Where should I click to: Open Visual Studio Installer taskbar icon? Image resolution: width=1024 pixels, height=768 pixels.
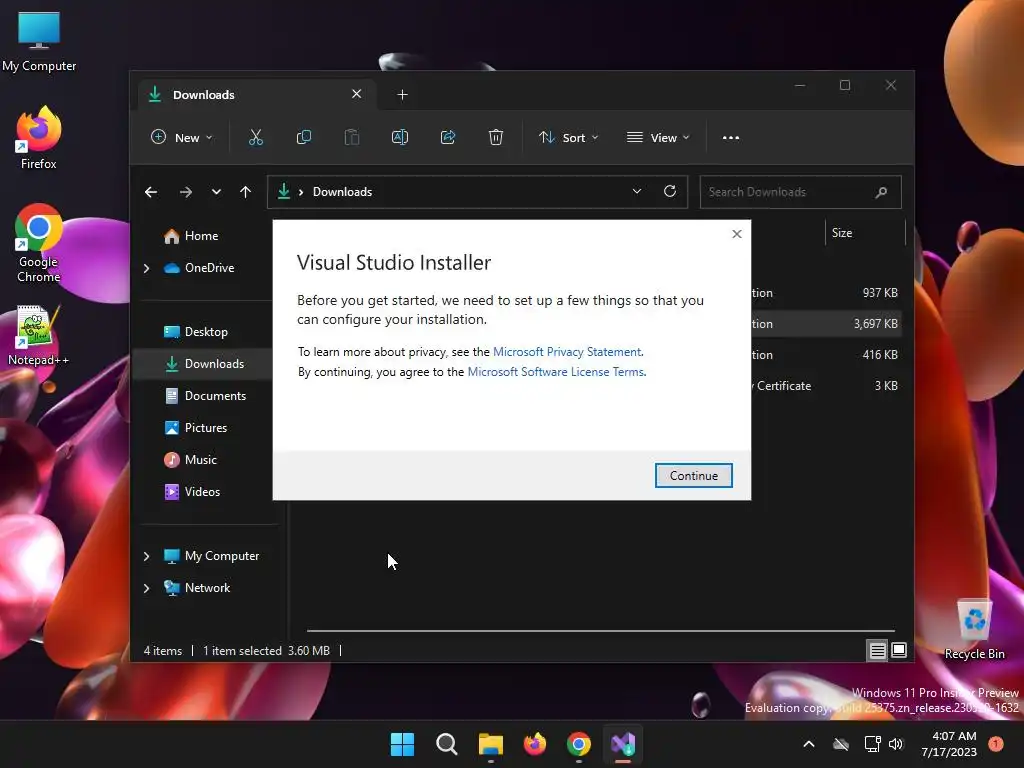pyautogui.click(x=623, y=744)
